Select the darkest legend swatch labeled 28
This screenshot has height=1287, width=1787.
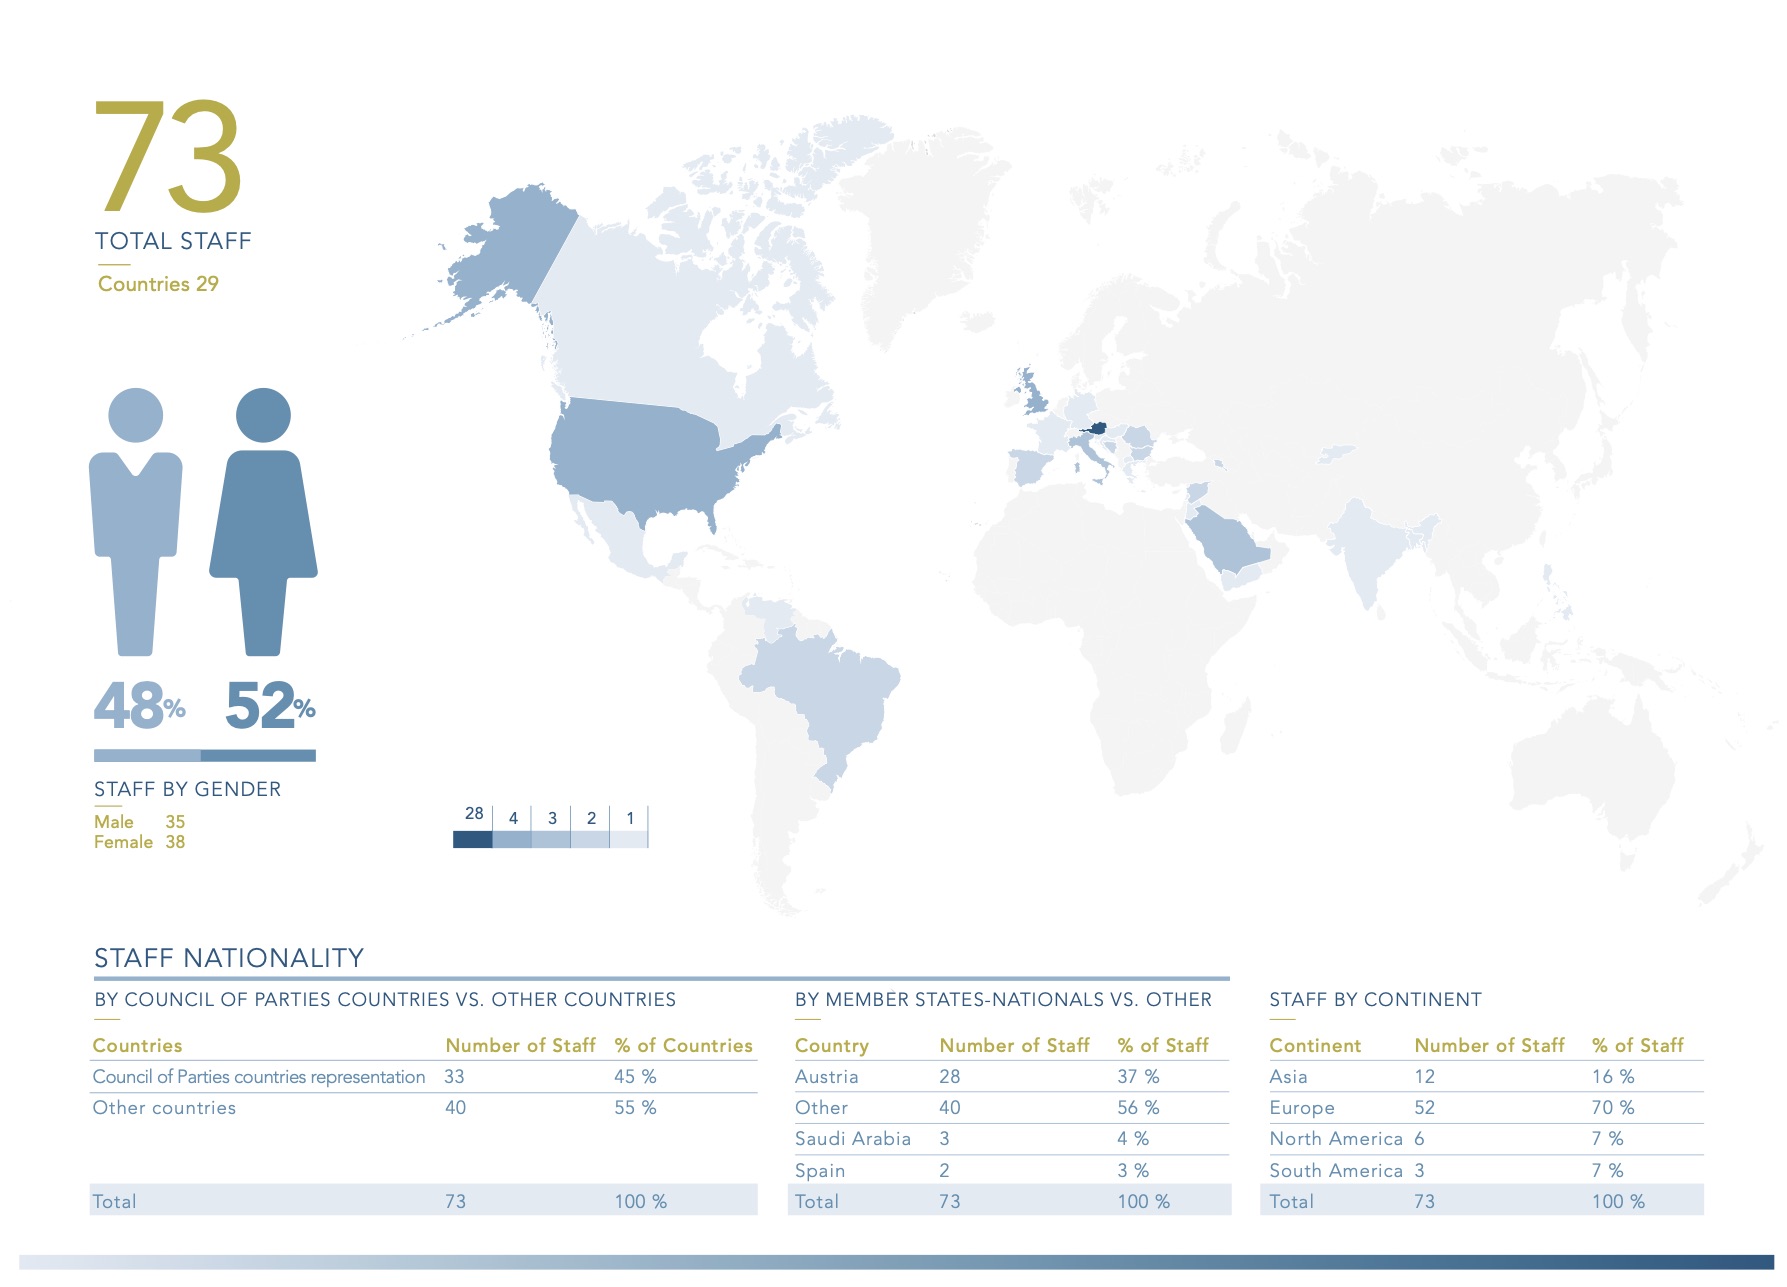point(472,839)
